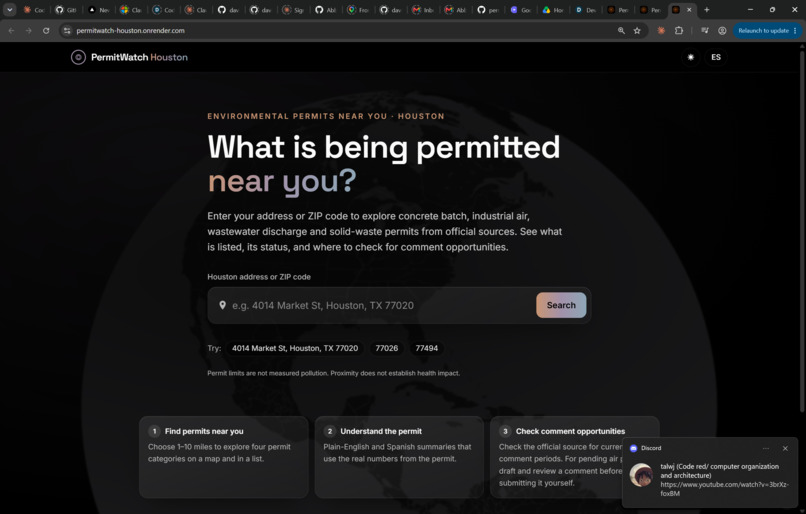The image size is (806, 514).
Task: Go back with browser back arrow
Action: point(11,31)
